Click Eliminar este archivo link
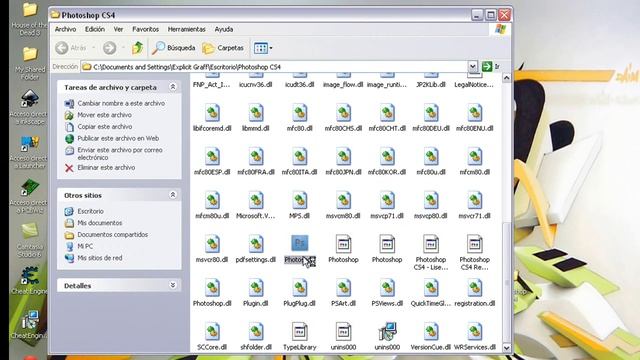 pyautogui.click(x=106, y=168)
